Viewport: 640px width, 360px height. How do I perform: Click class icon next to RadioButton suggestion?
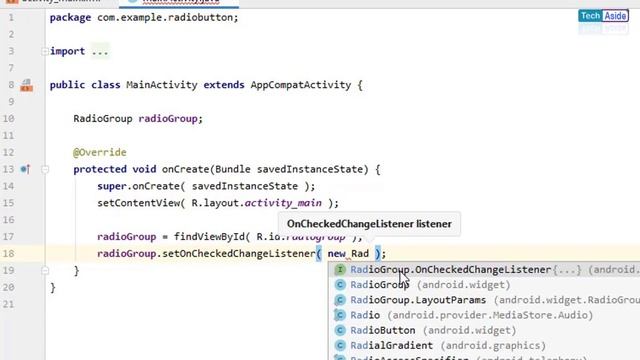tap(340, 330)
